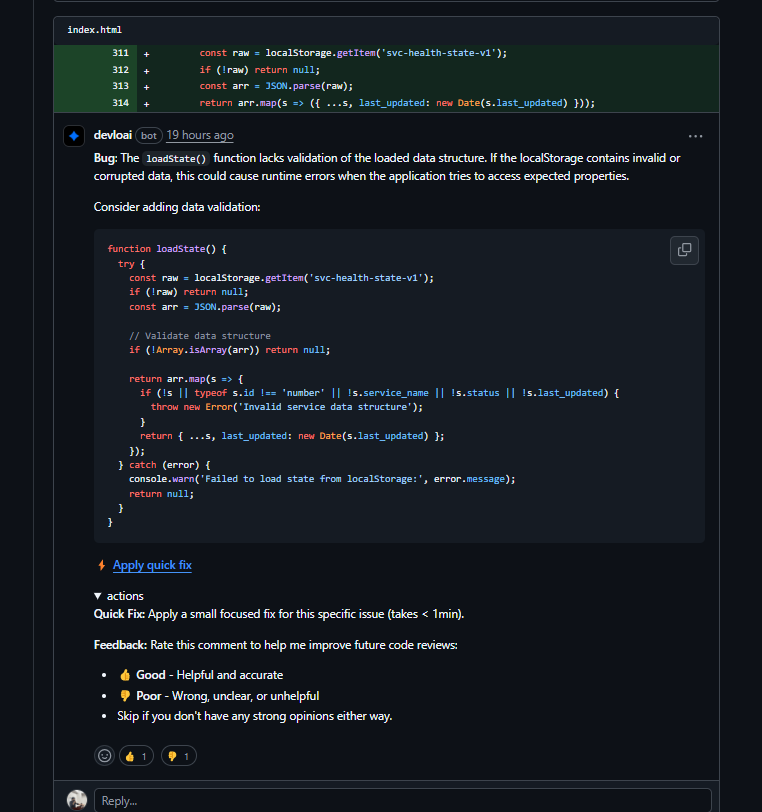The image size is (762, 812).
Task: Click the bot badge next to devloai
Action: pos(149,135)
